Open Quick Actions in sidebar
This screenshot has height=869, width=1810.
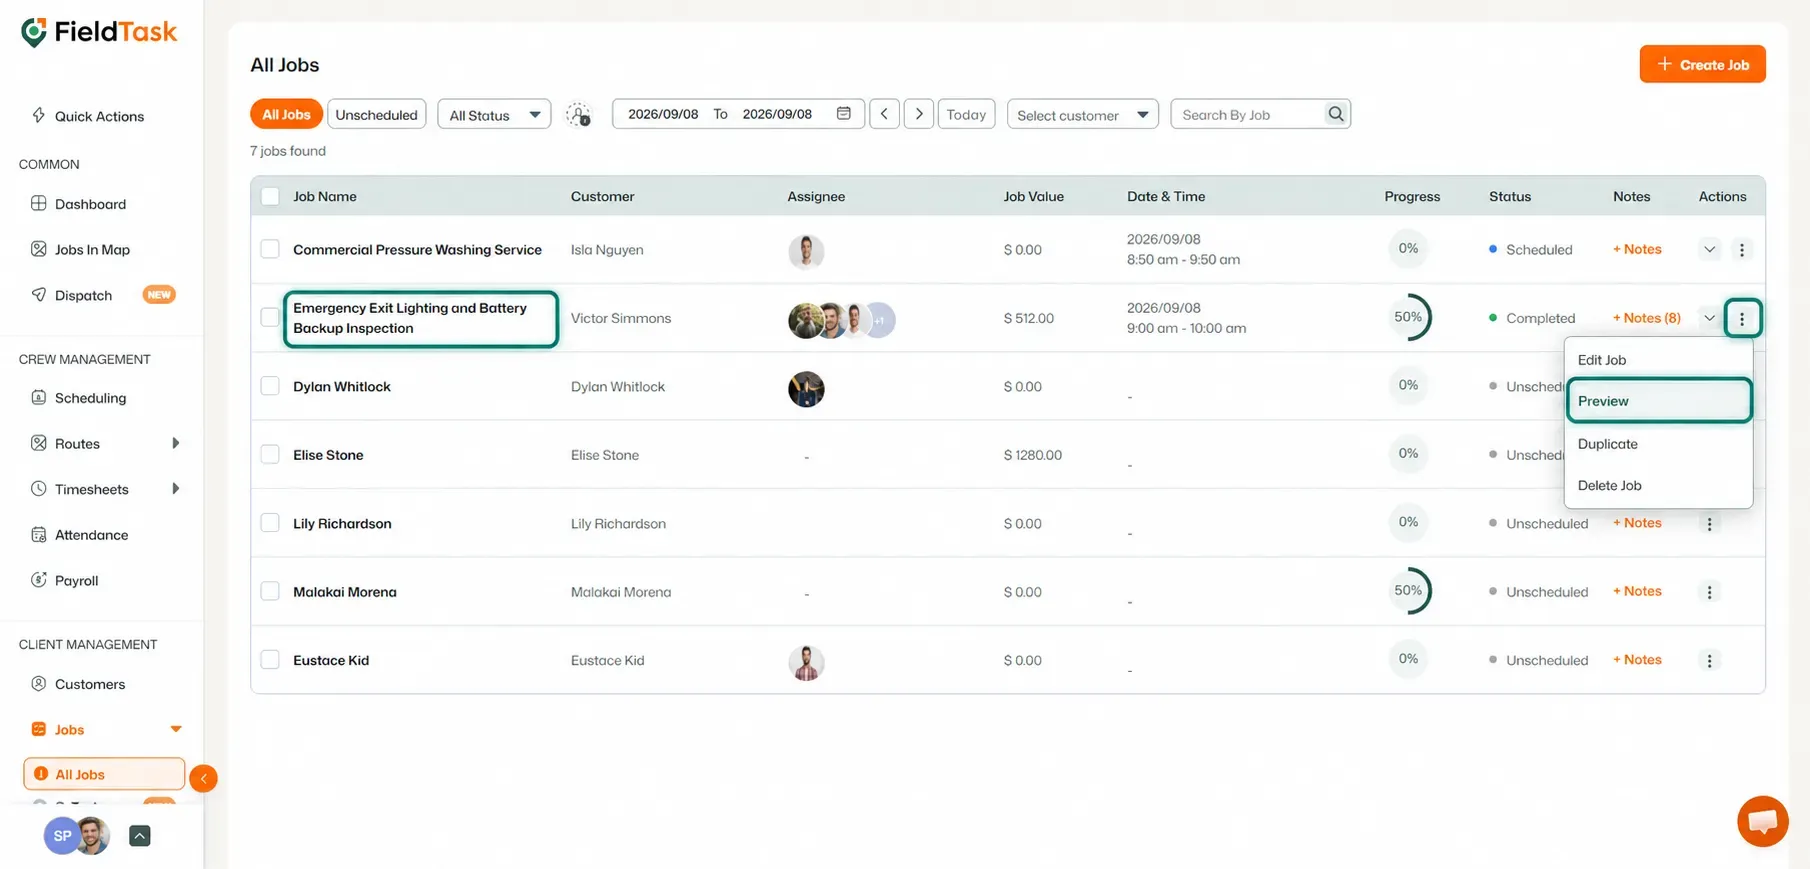[87, 116]
